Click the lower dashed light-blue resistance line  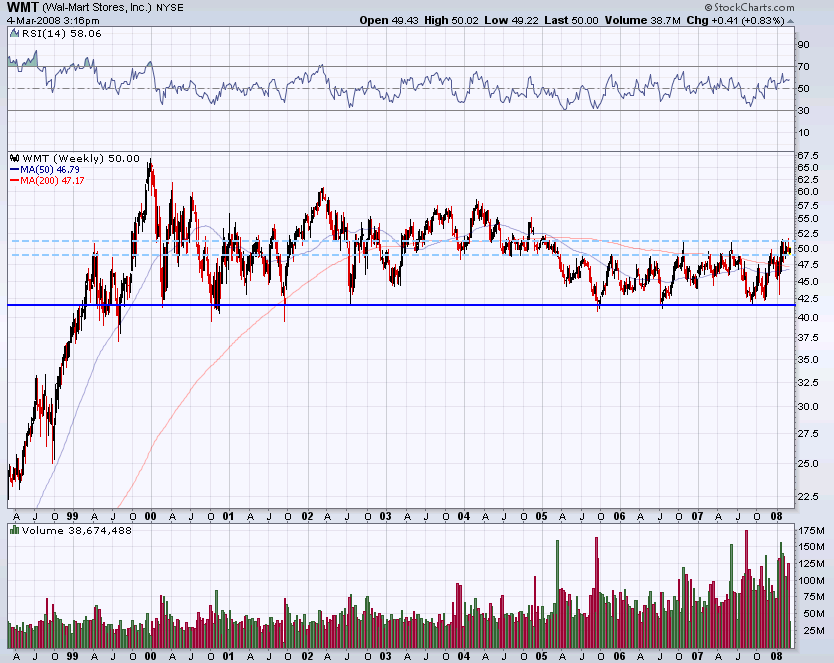401,255
